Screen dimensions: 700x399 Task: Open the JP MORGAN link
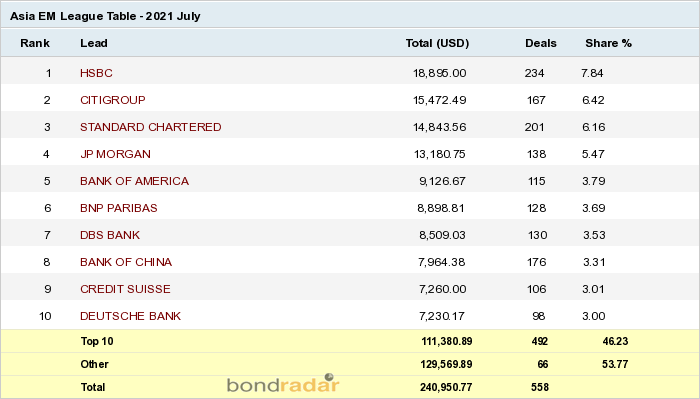pyautogui.click(x=115, y=154)
